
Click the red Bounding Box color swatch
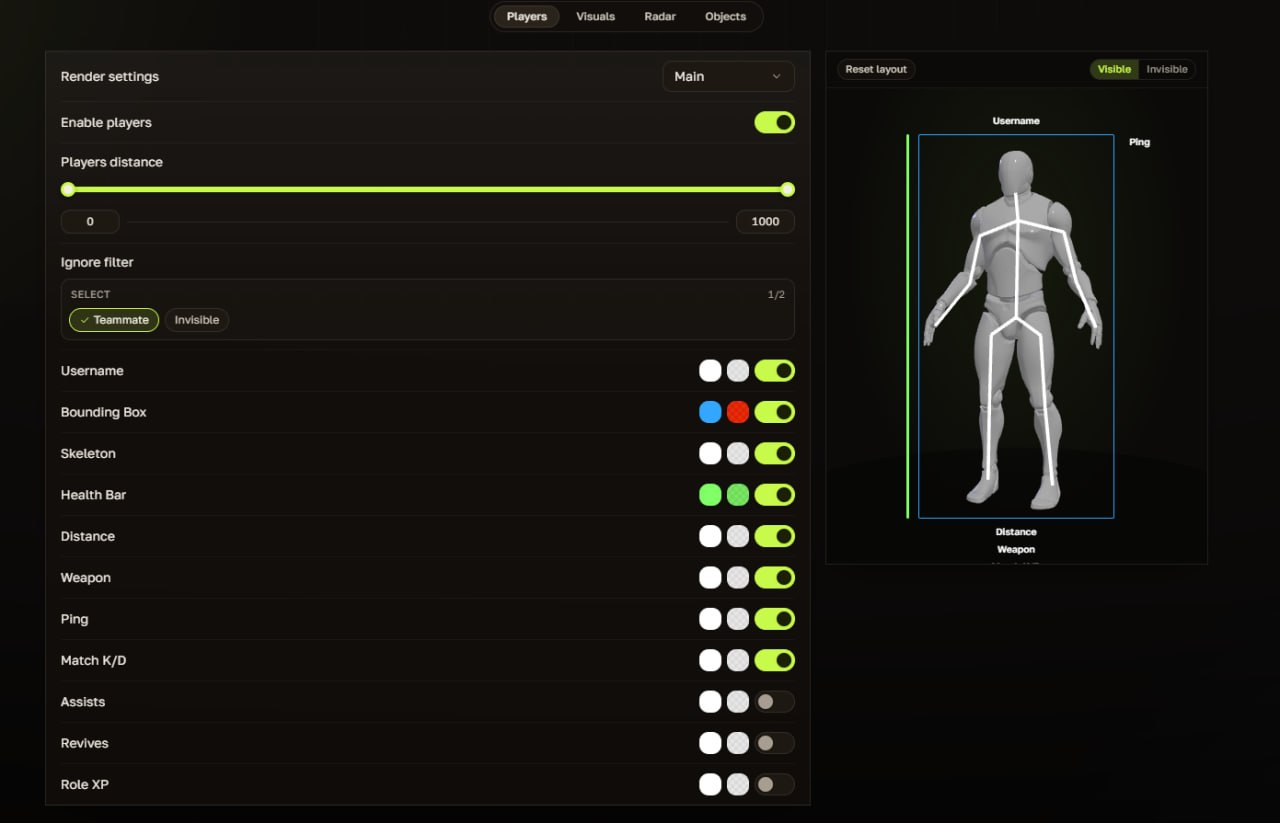738,412
